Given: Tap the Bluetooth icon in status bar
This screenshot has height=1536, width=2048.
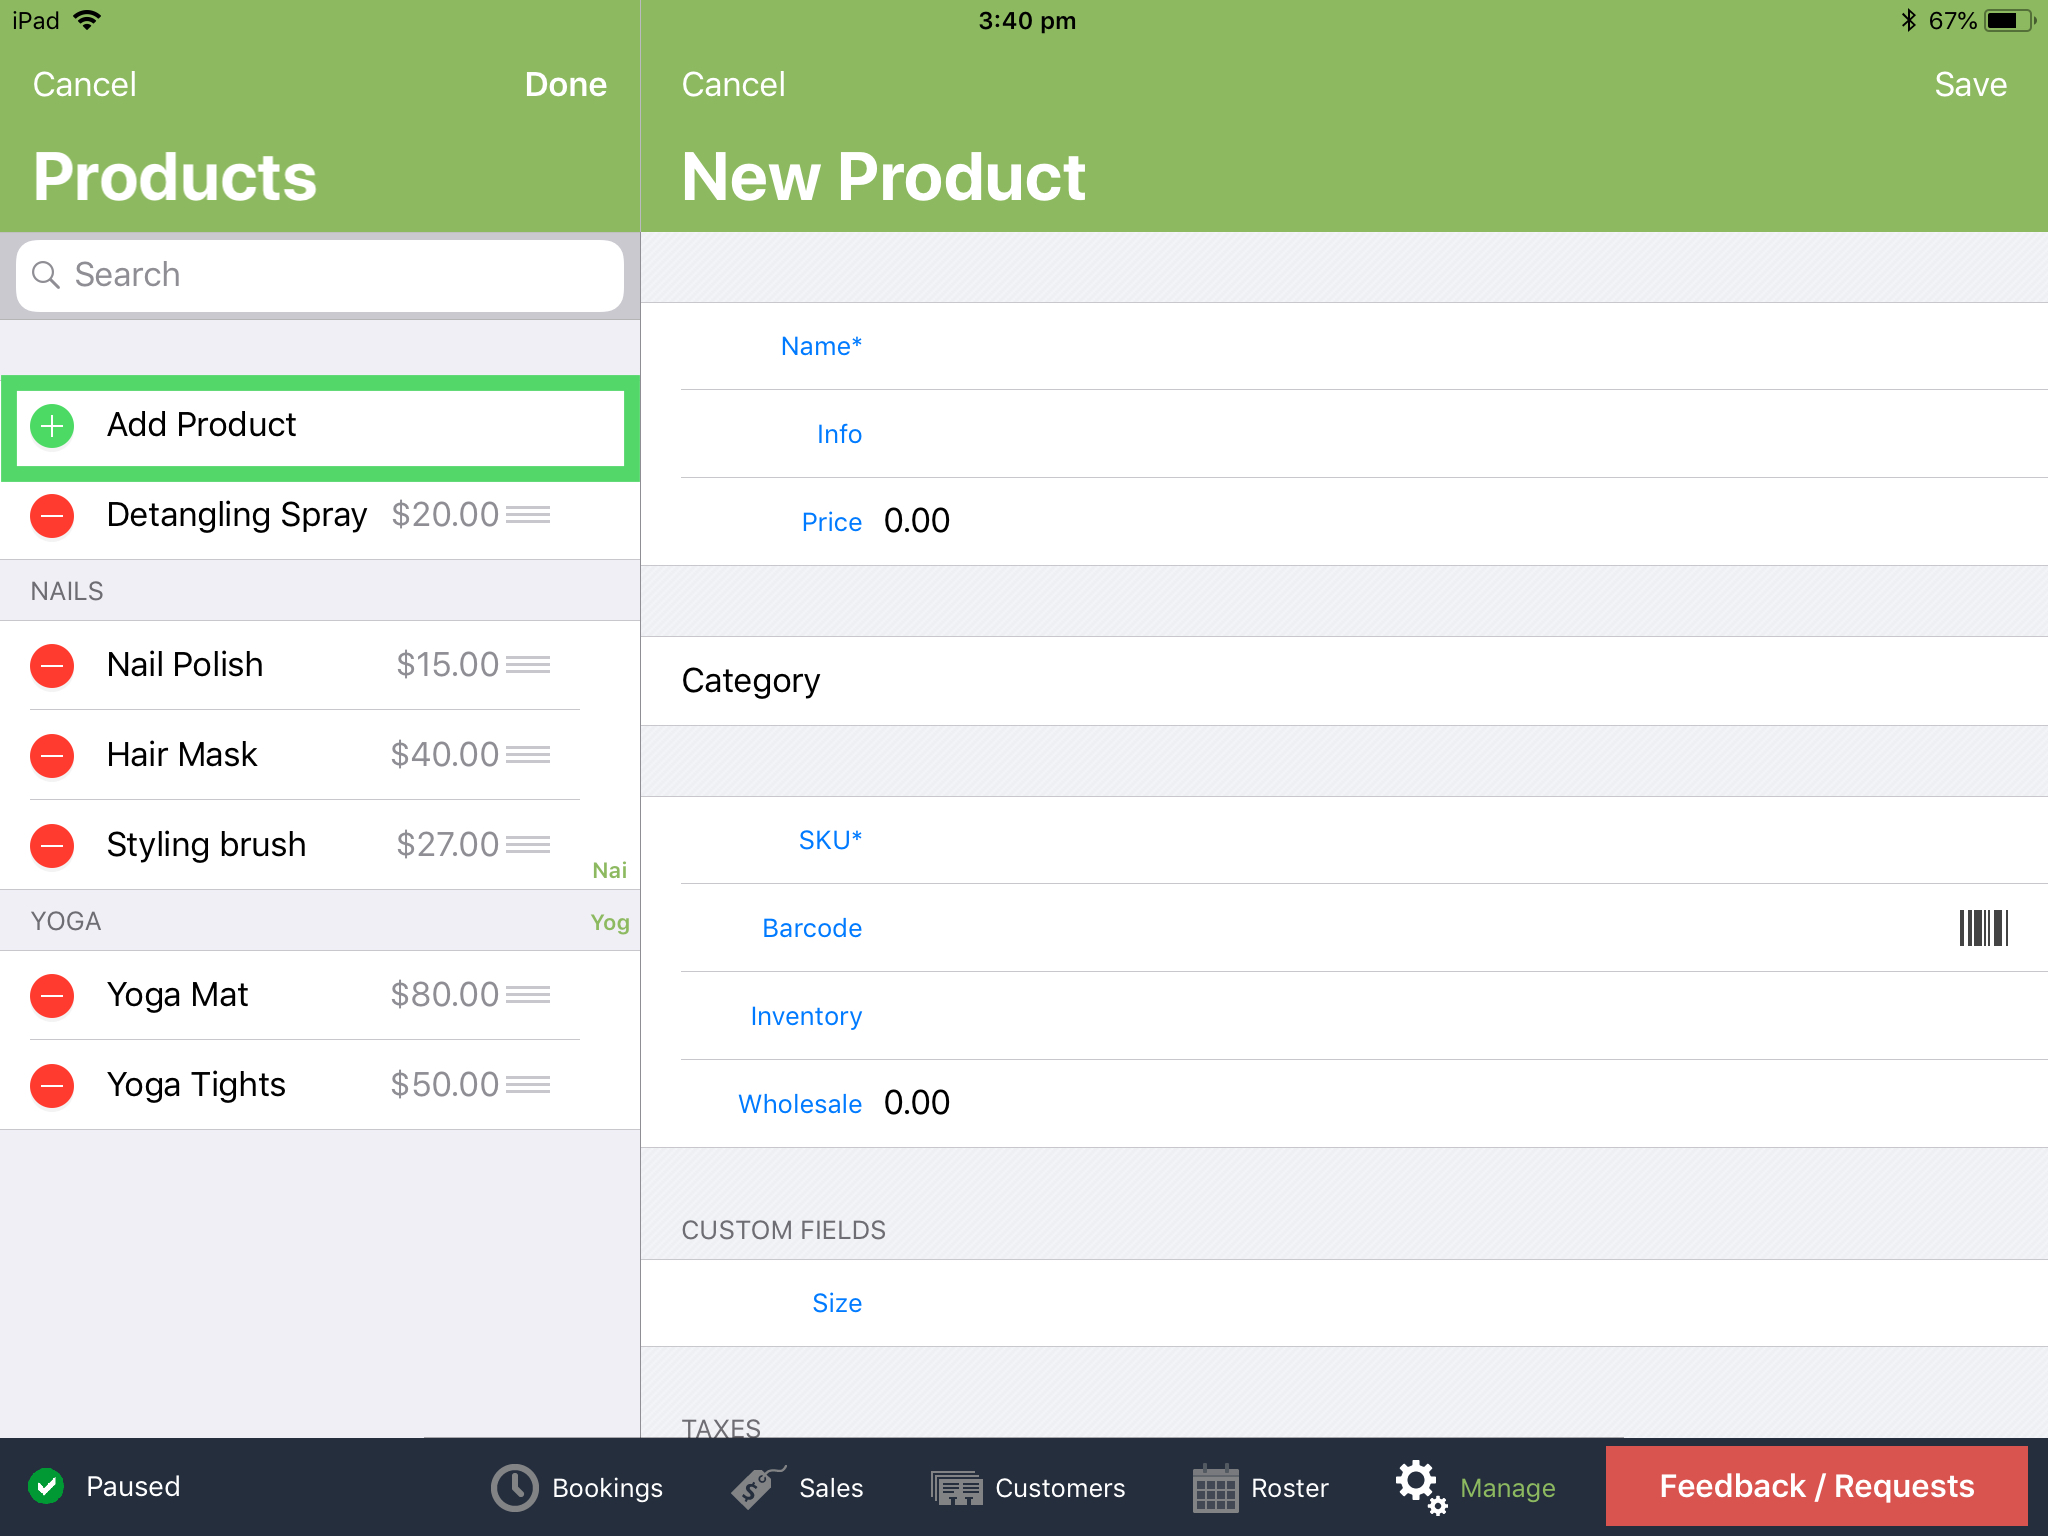Looking at the screenshot, I should (1908, 20).
